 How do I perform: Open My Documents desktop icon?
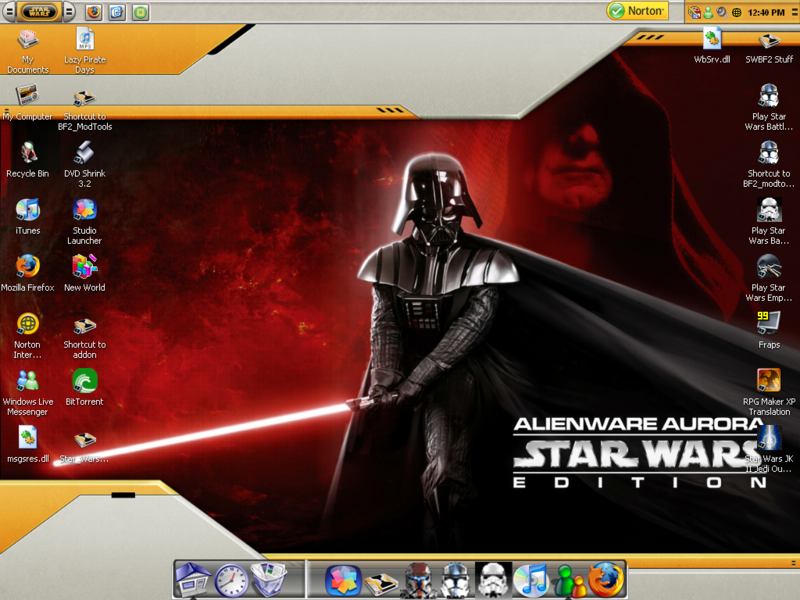click(x=28, y=52)
